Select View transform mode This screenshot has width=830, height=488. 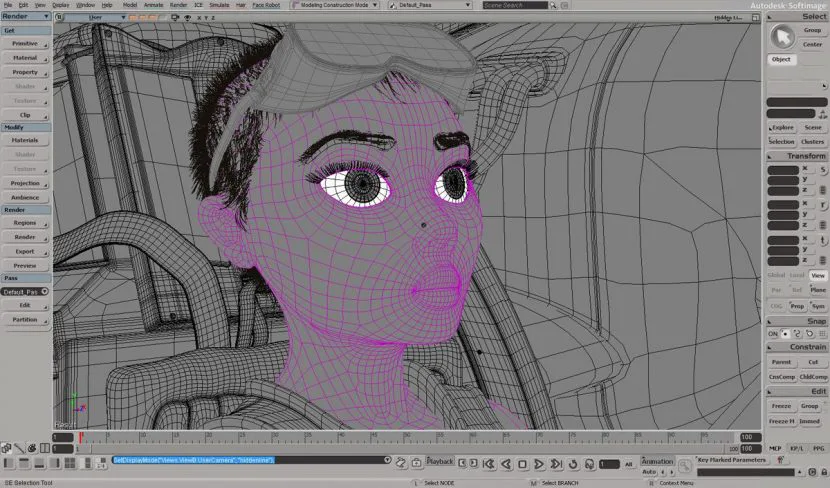[818, 275]
